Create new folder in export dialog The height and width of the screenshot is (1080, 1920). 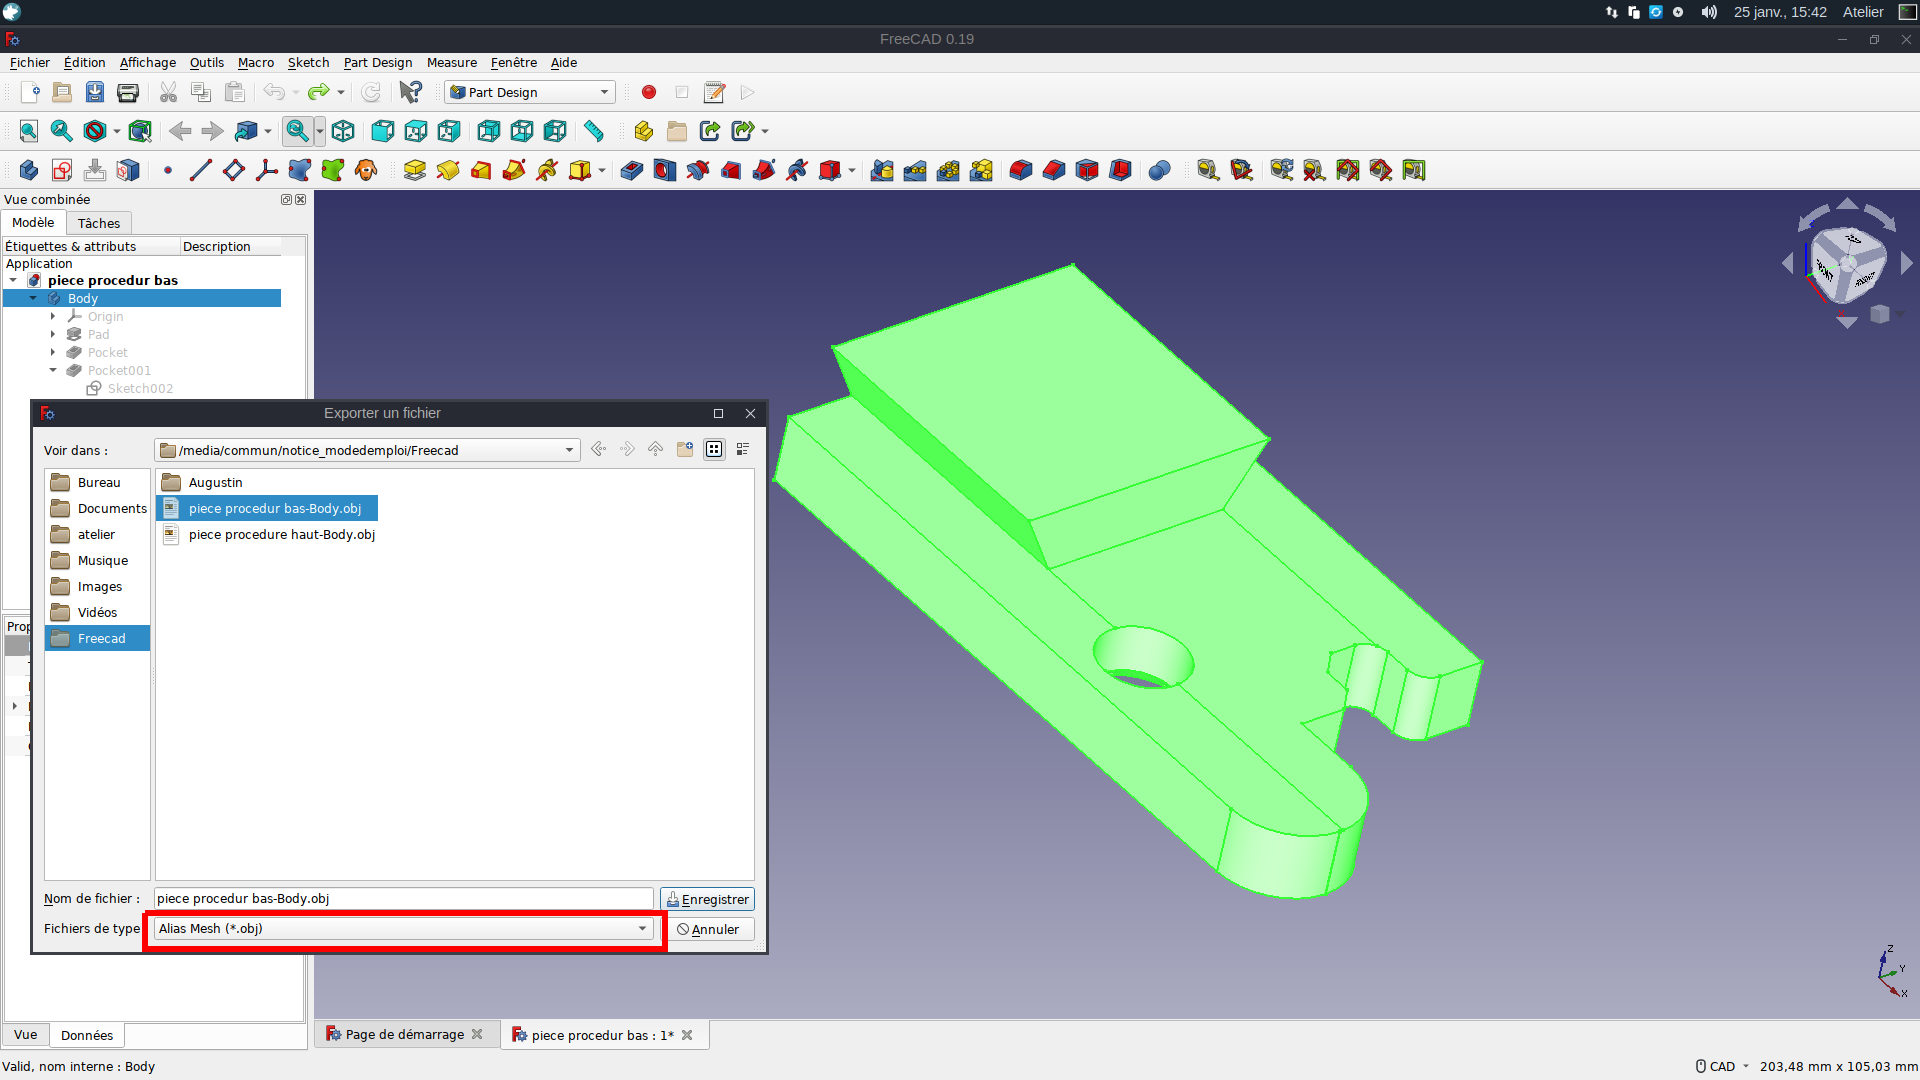pos(685,449)
